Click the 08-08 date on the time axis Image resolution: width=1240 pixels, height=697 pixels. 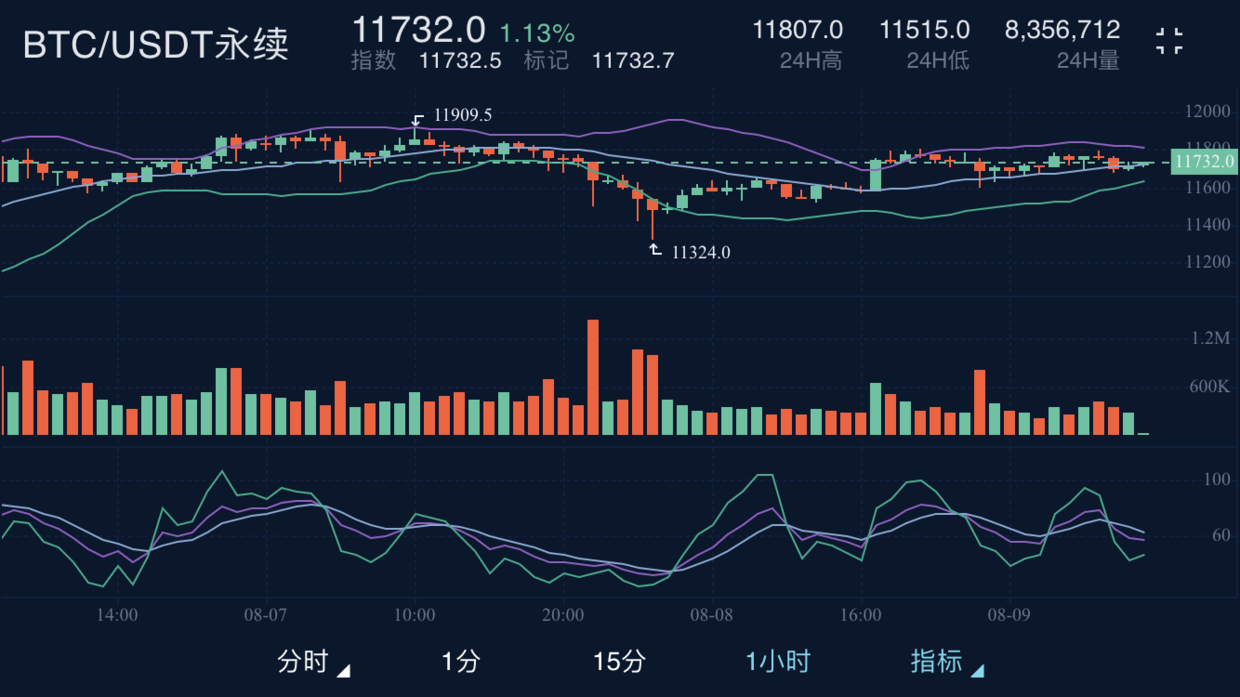711,615
